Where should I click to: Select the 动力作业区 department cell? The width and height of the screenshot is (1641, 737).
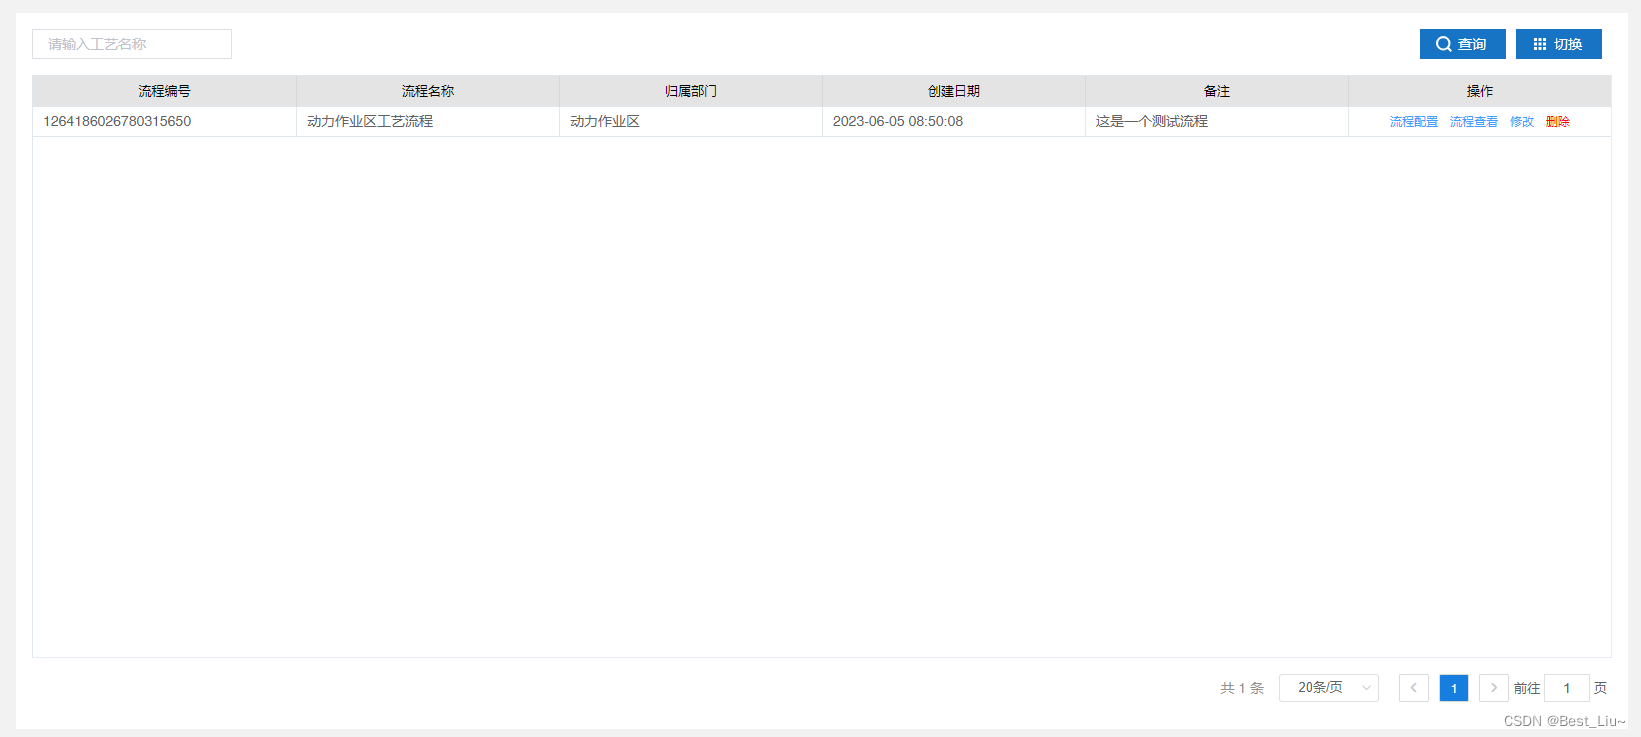pyautogui.click(x=691, y=121)
